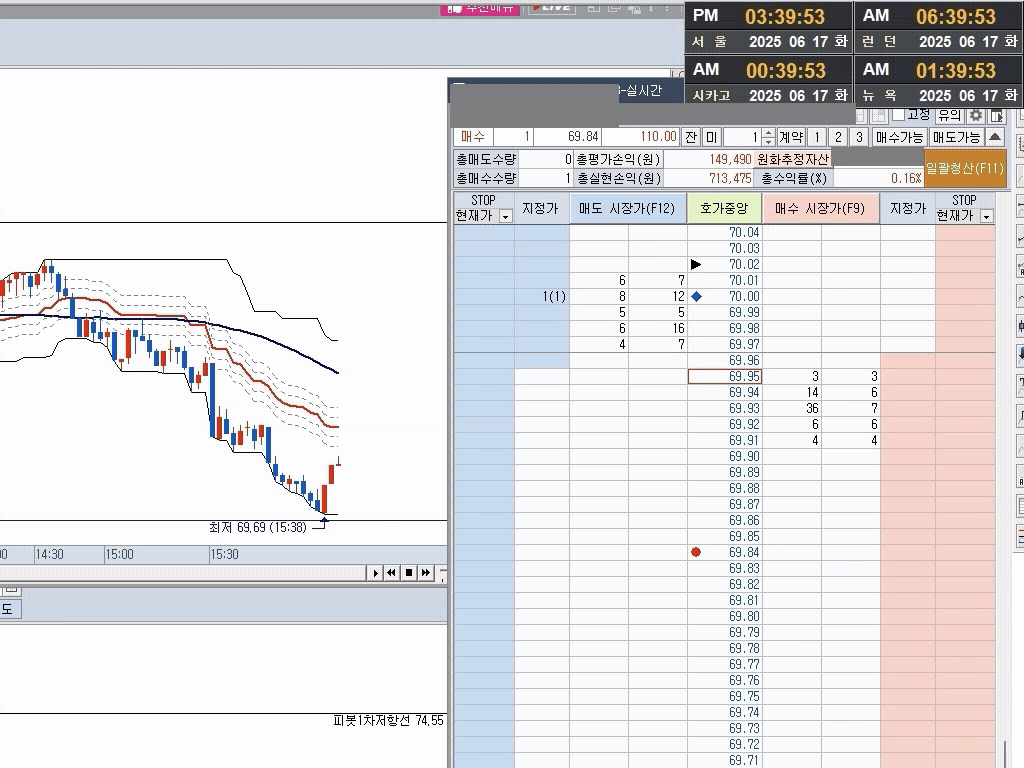Click the 일괄청산(F11) button

click(964, 169)
